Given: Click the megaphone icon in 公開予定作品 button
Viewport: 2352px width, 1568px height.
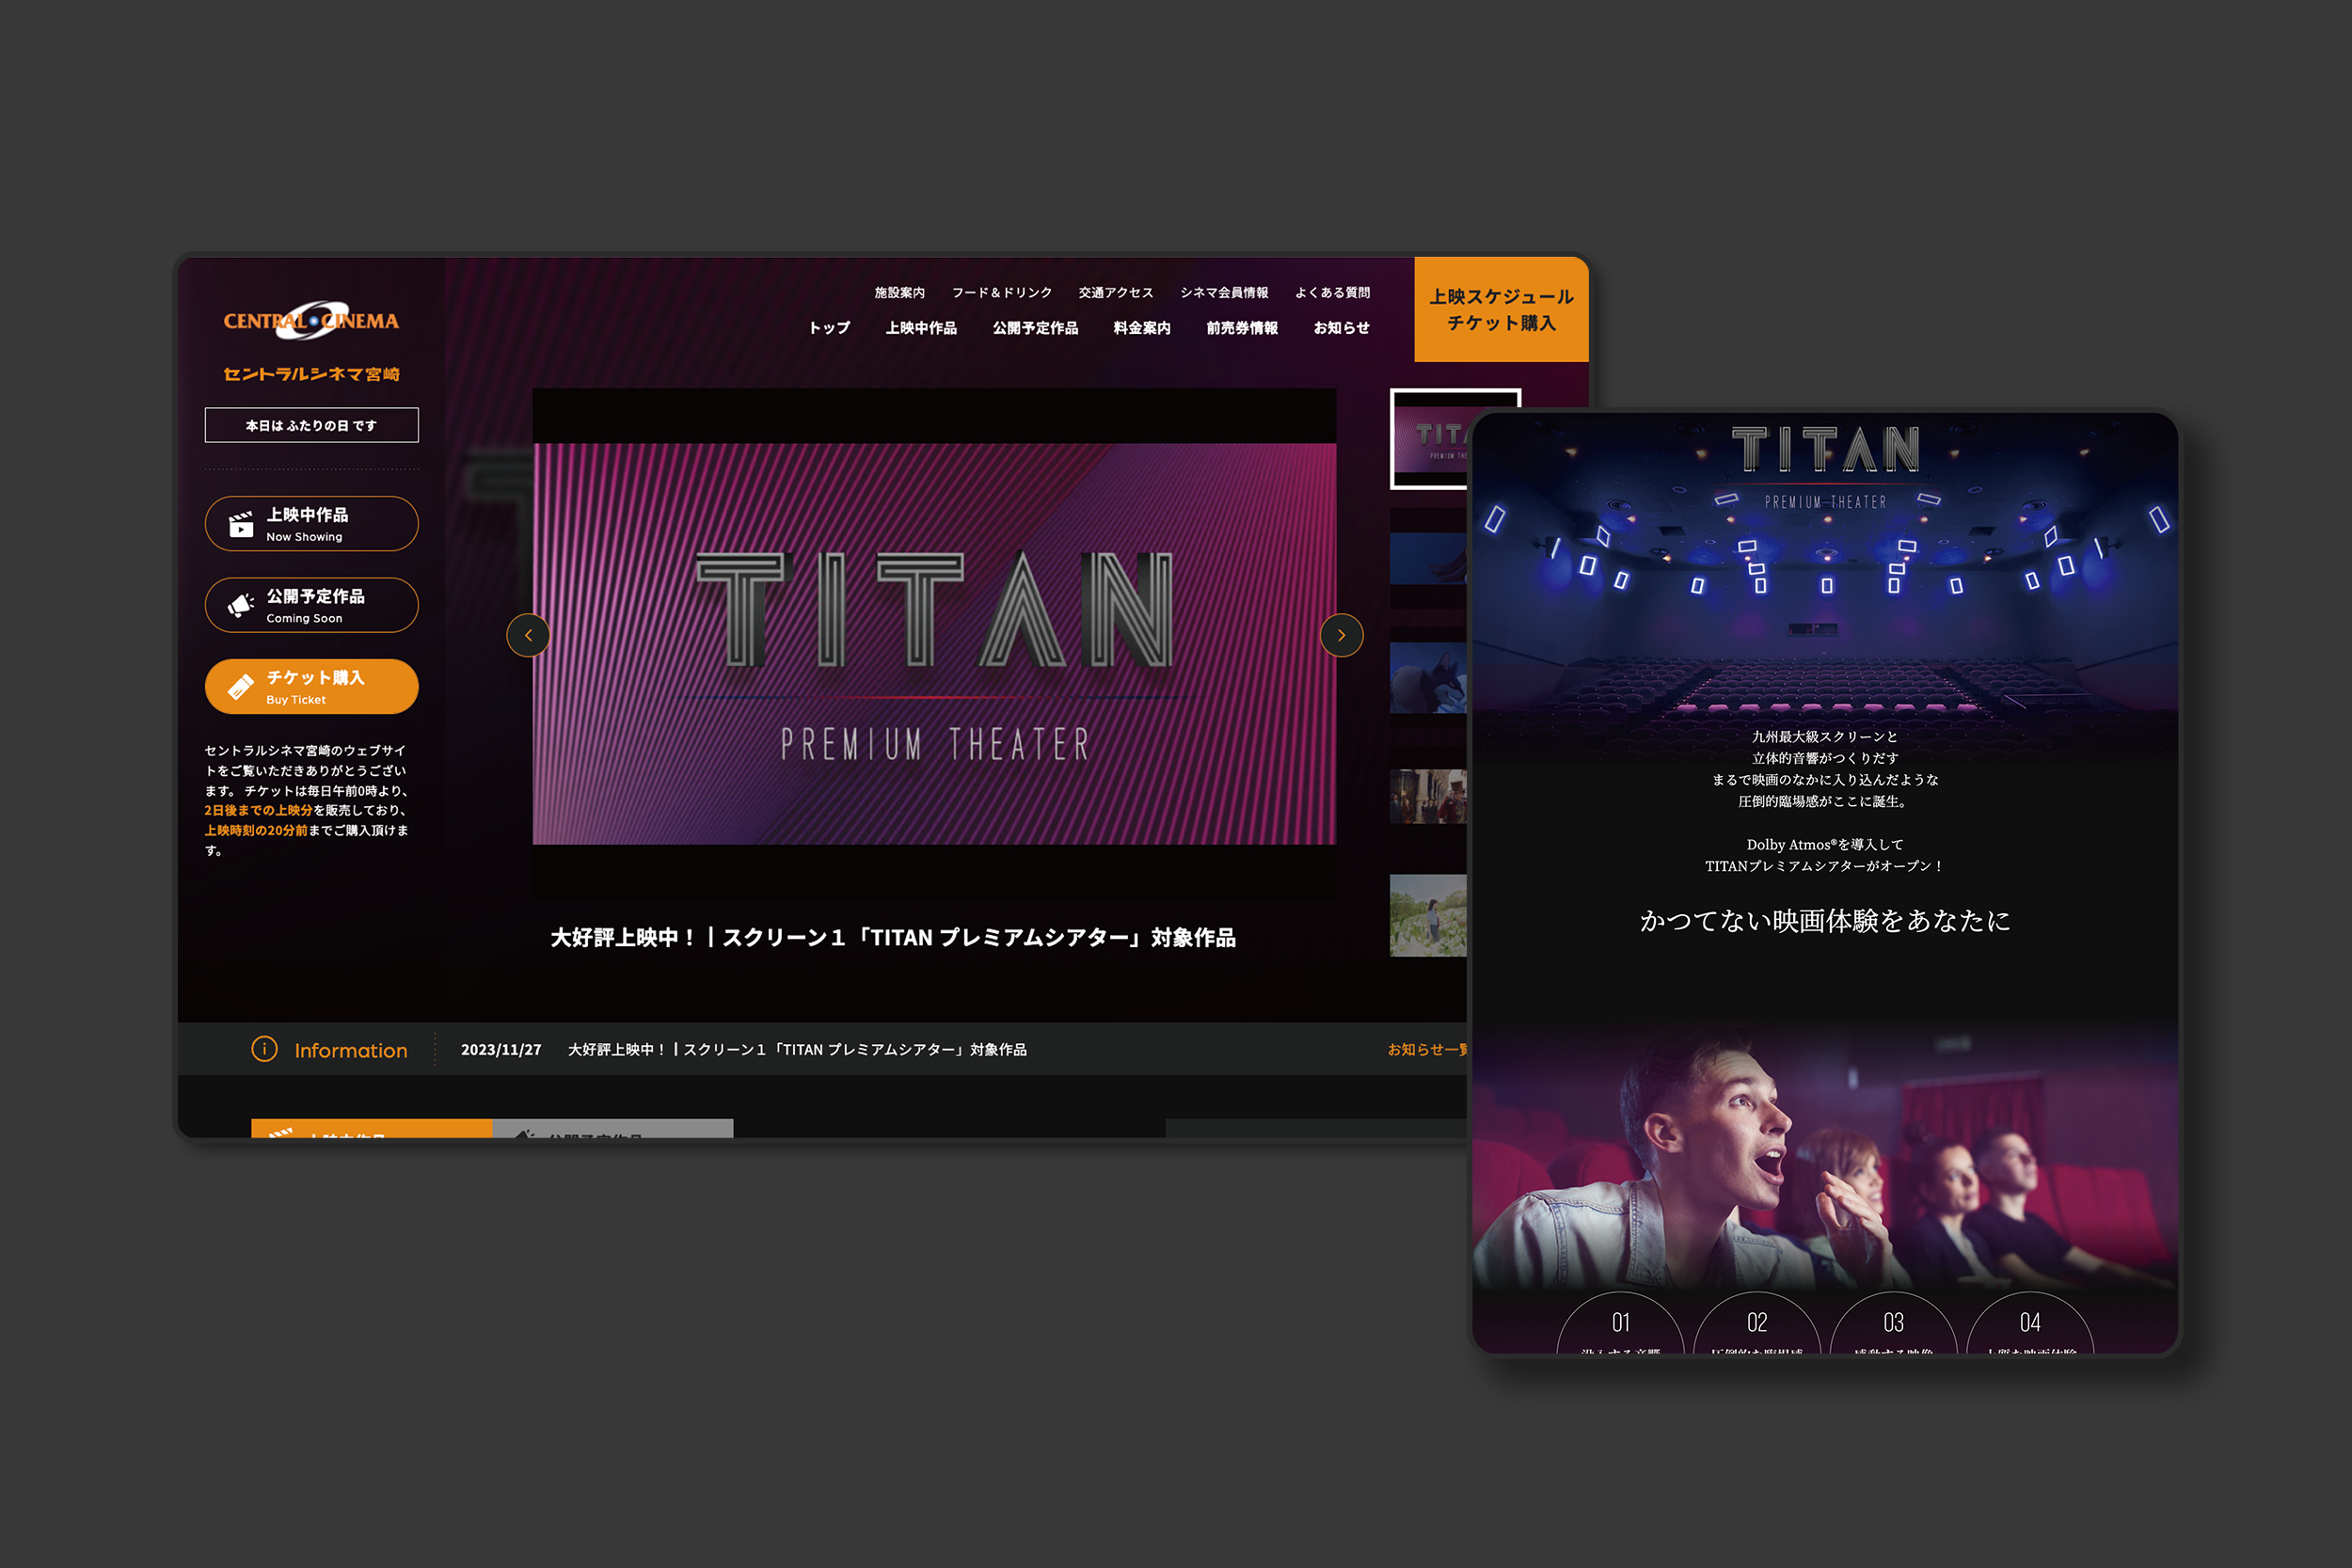Looking at the screenshot, I should point(241,605).
